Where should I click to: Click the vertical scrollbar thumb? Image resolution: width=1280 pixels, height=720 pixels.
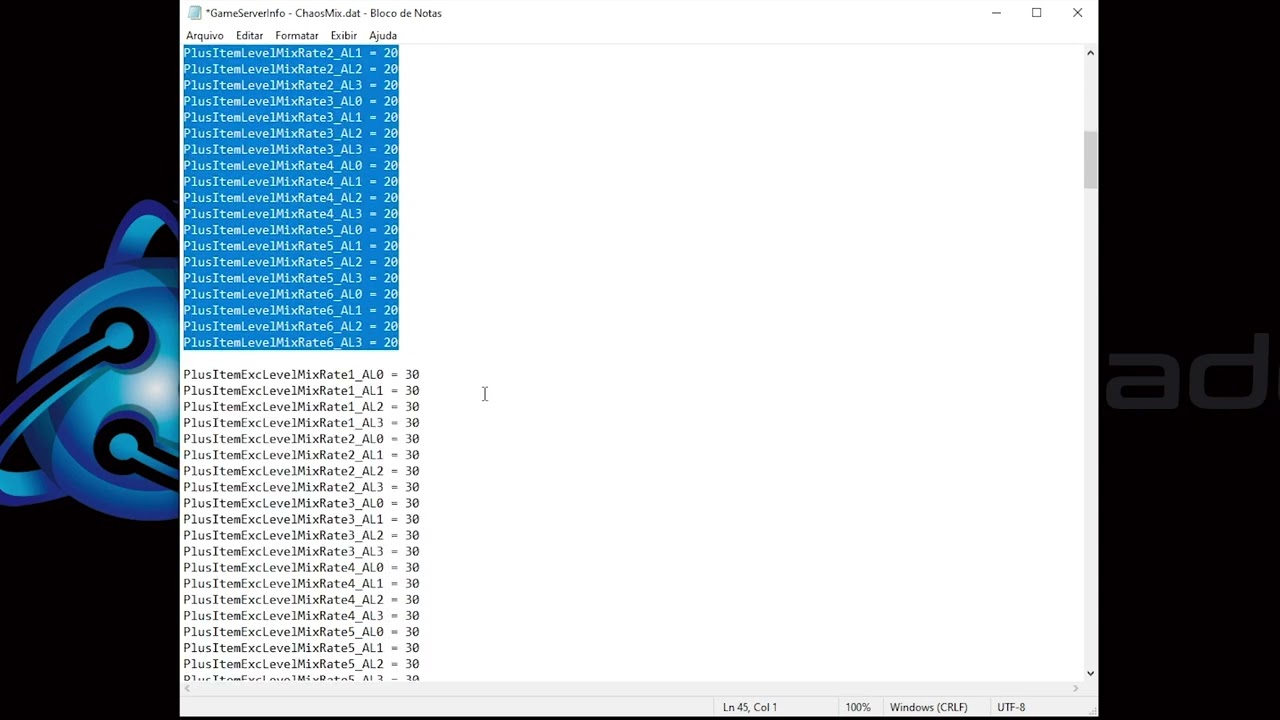1090,159
